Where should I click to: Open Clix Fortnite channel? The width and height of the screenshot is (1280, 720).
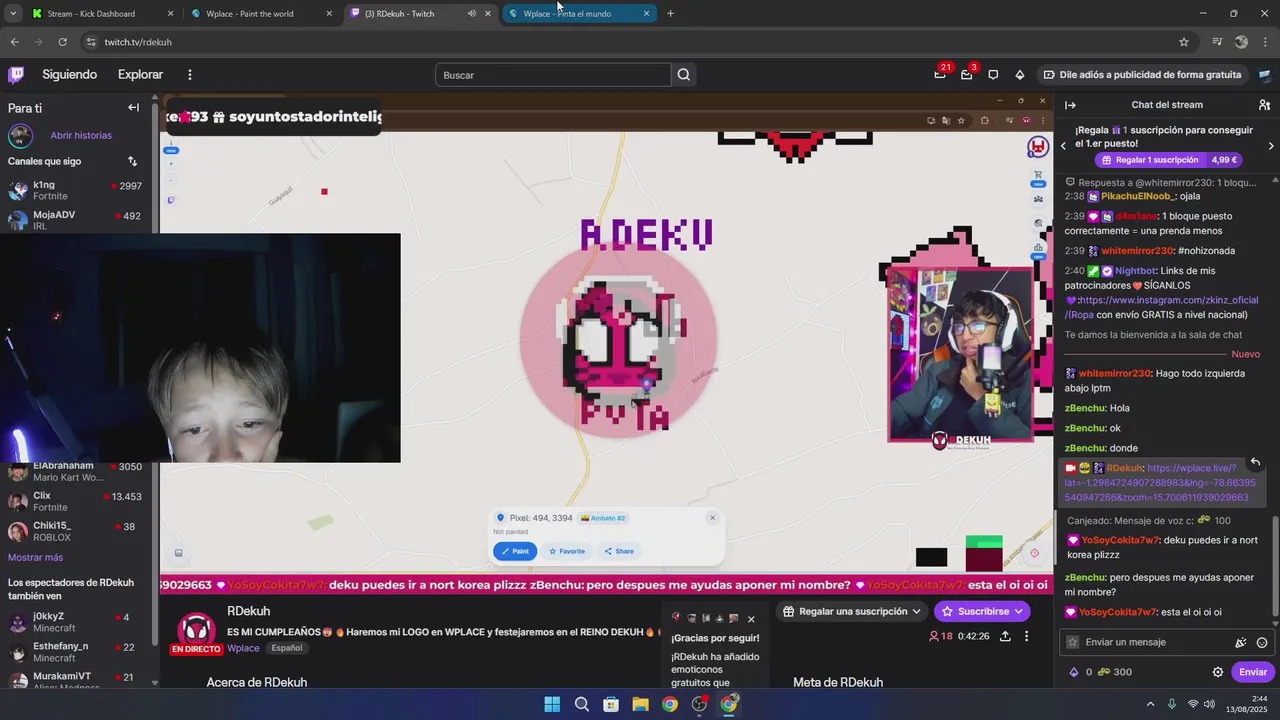click(x=76, y=501)
